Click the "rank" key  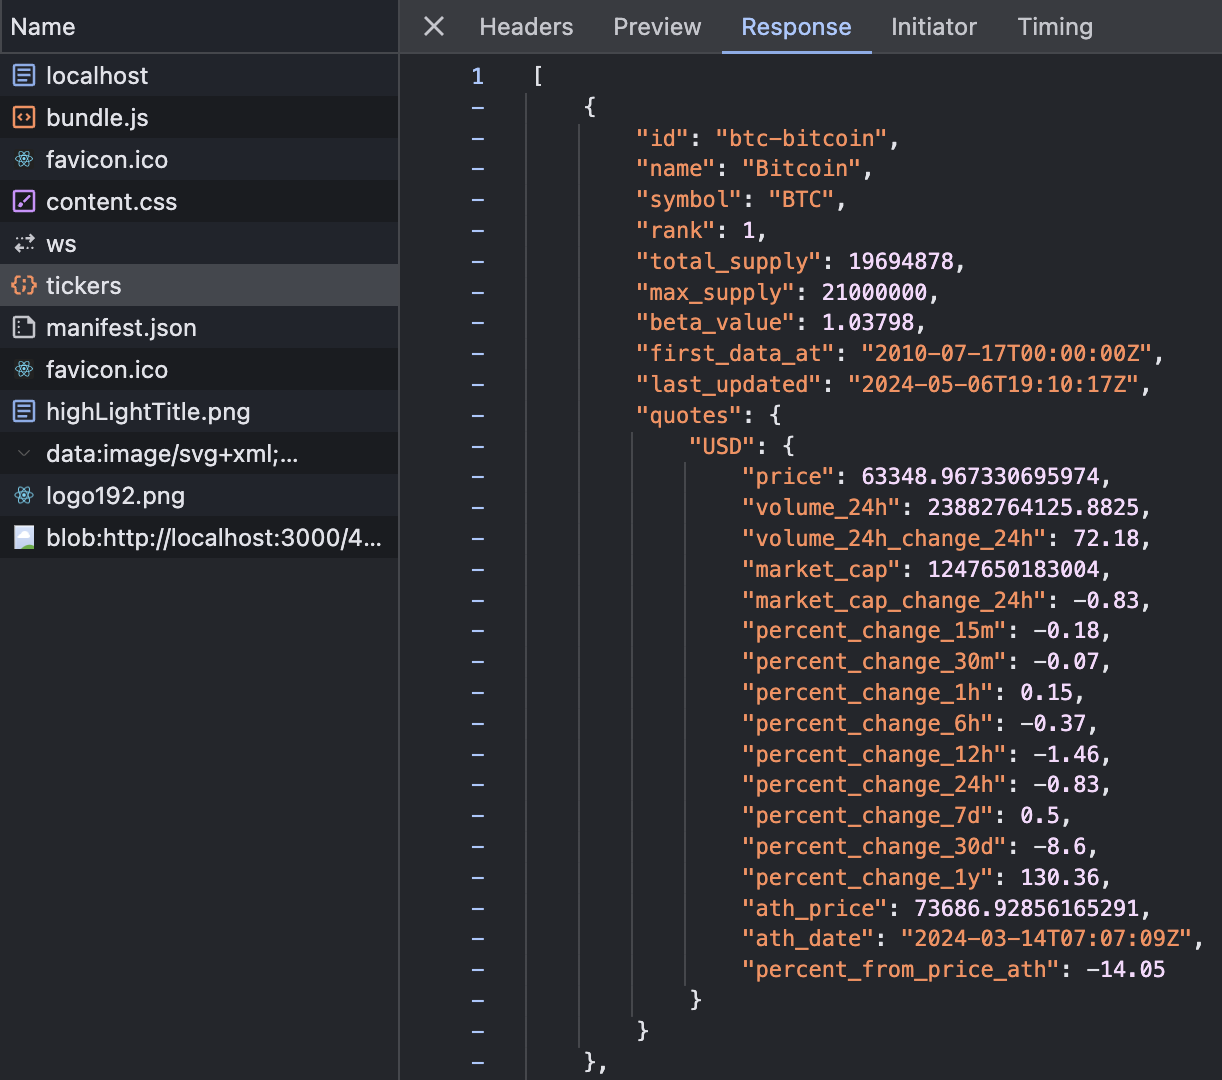(675, 231)
